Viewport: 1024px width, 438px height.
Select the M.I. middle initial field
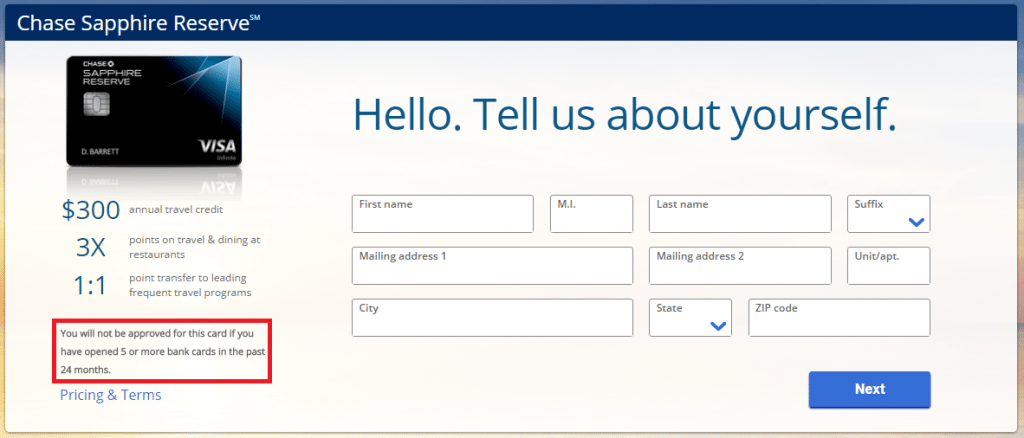click(x=591, y=213)
